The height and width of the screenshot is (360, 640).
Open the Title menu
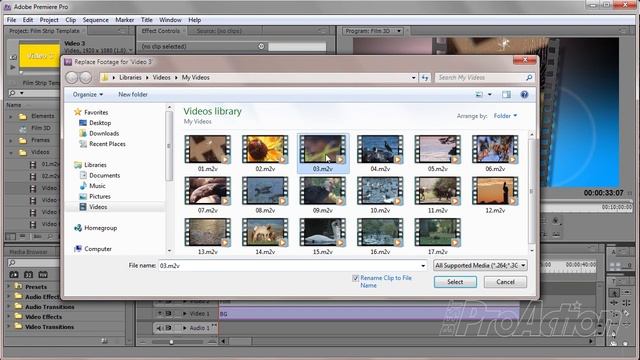tap(147, 20)
